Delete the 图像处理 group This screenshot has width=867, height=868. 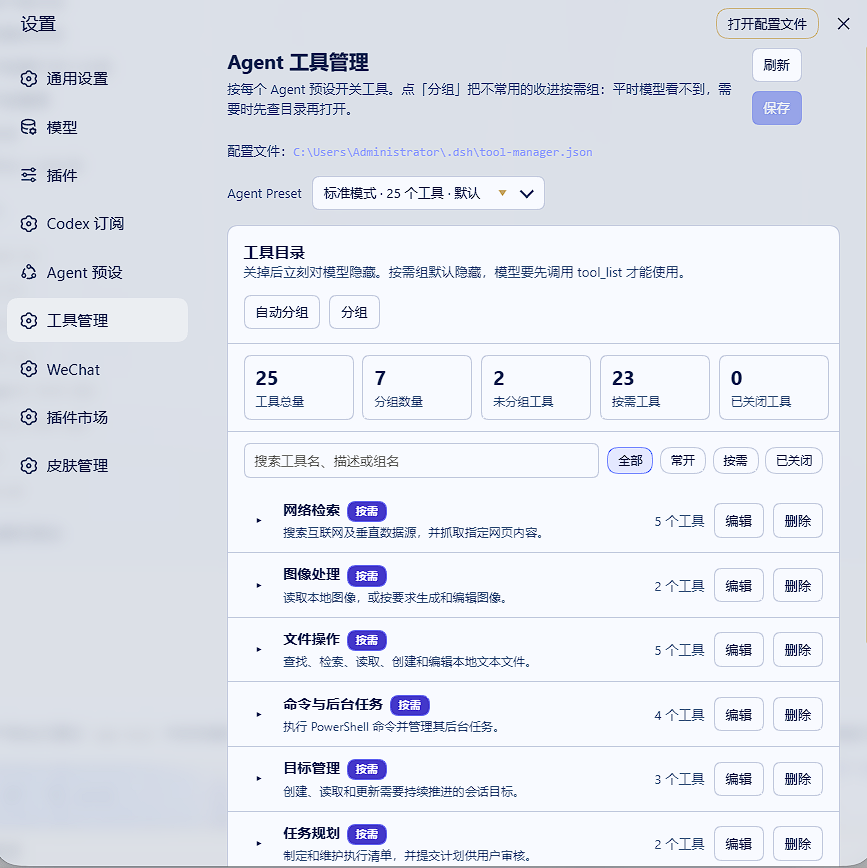tap(798, 585)
